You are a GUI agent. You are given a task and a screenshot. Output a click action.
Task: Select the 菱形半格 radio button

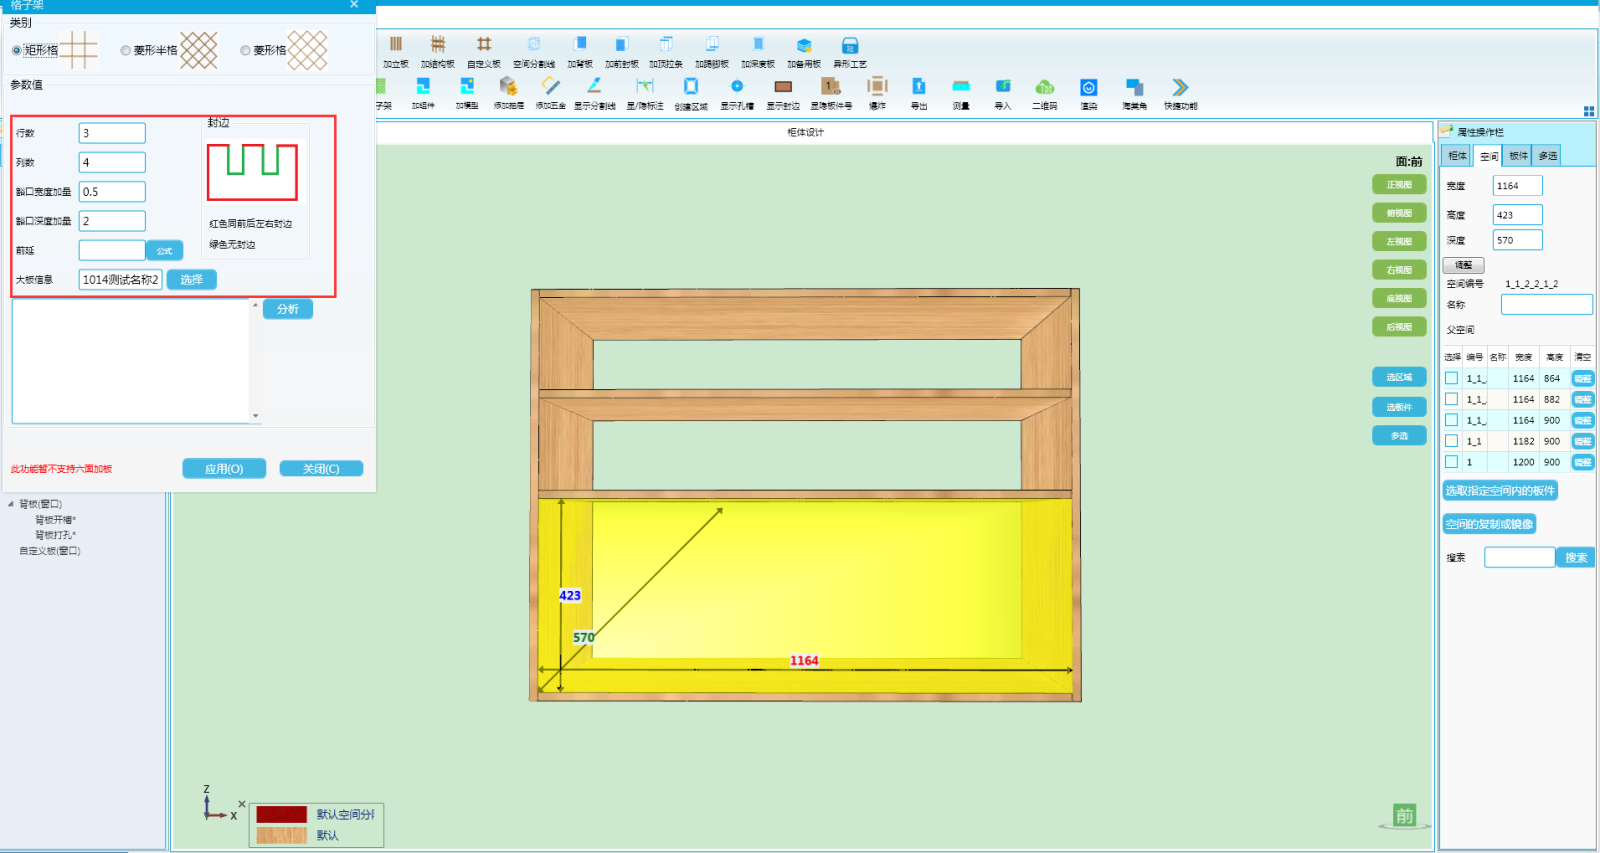pyautogui.click(x=126, y=50)
